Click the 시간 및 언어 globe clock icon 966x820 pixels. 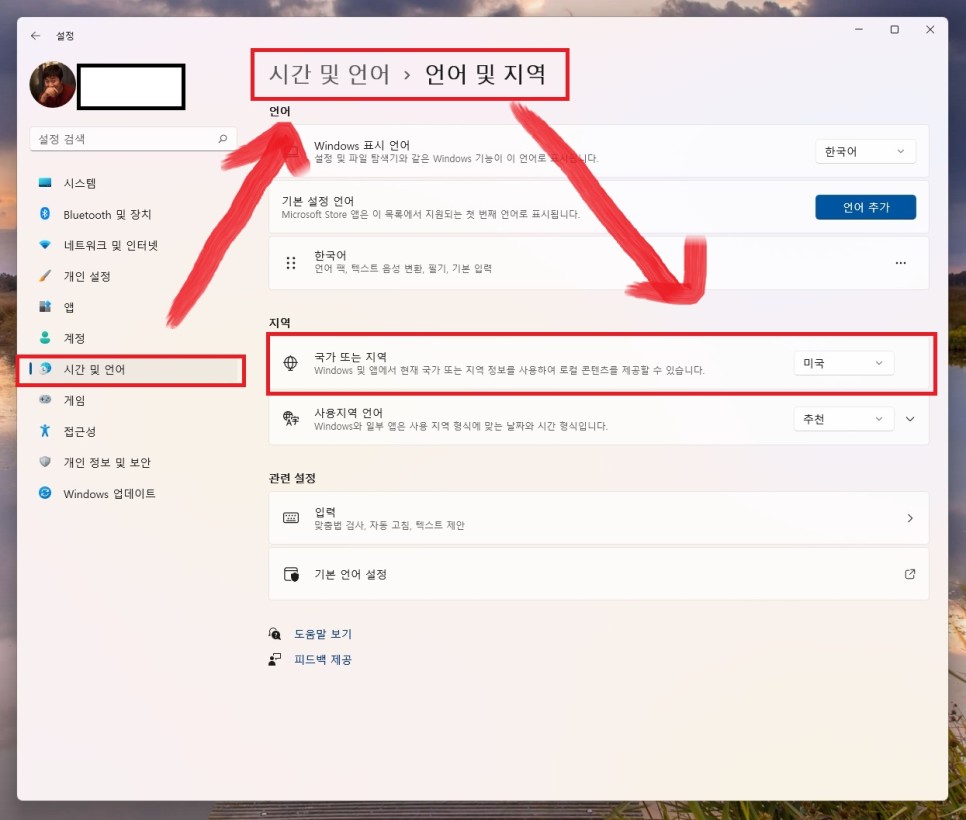[x=45, y=368]
